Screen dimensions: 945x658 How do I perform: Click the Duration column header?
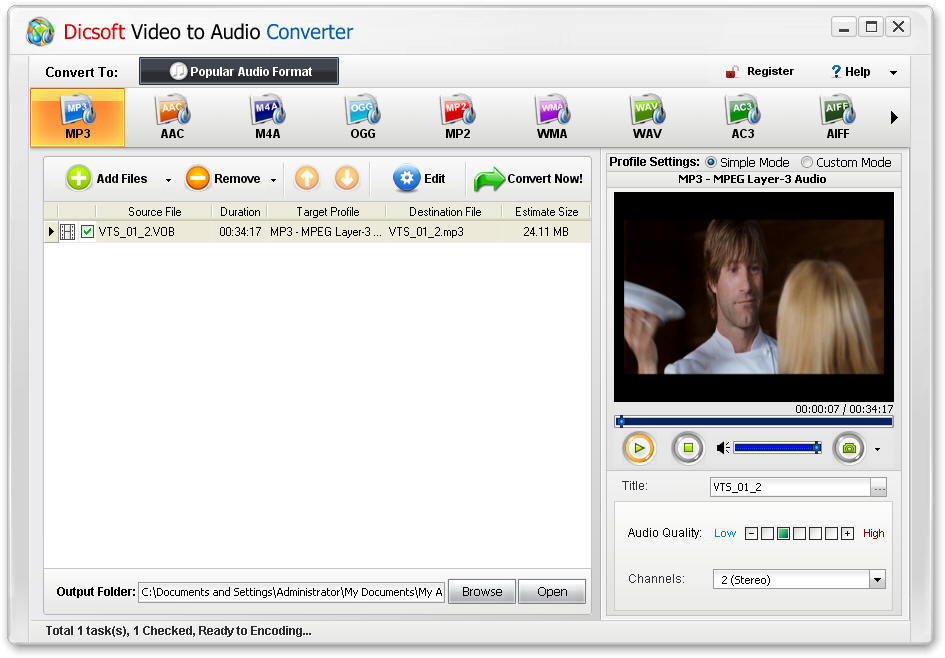coord(240,212)
